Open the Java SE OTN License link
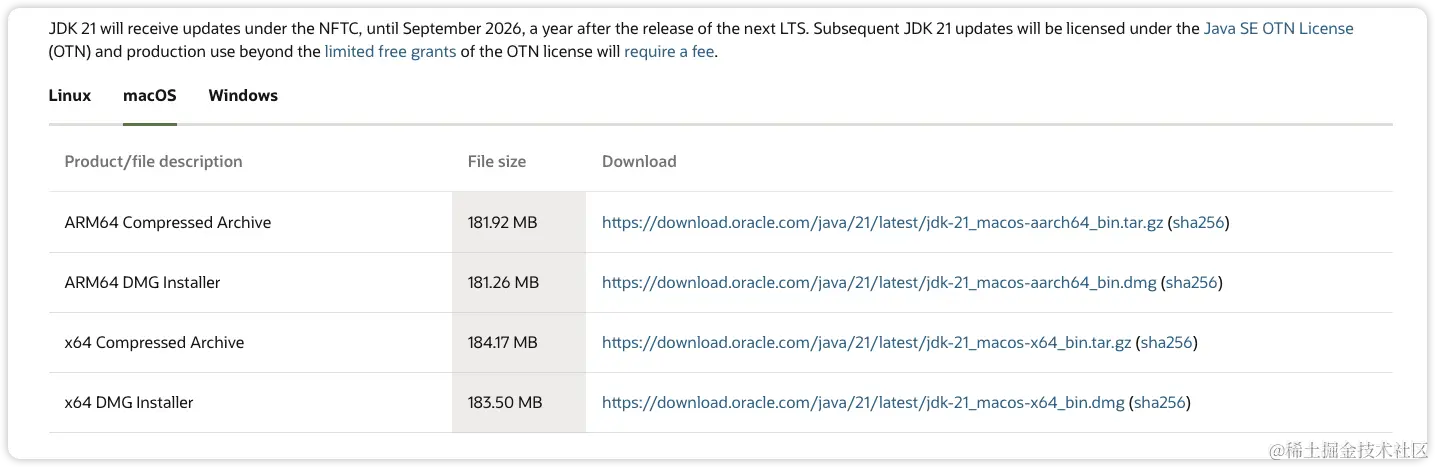Screen dimensions: 1435x467 coord(1278,29)
